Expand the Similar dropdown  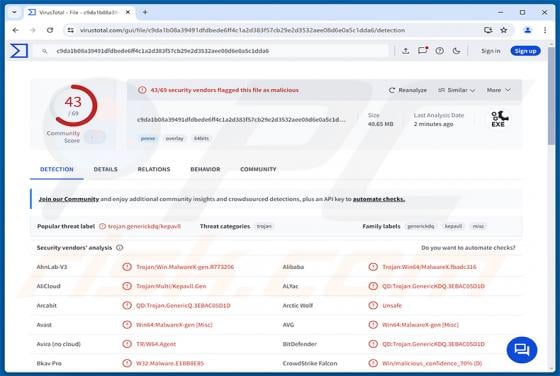pyautogui.click(x=456, y=90)
